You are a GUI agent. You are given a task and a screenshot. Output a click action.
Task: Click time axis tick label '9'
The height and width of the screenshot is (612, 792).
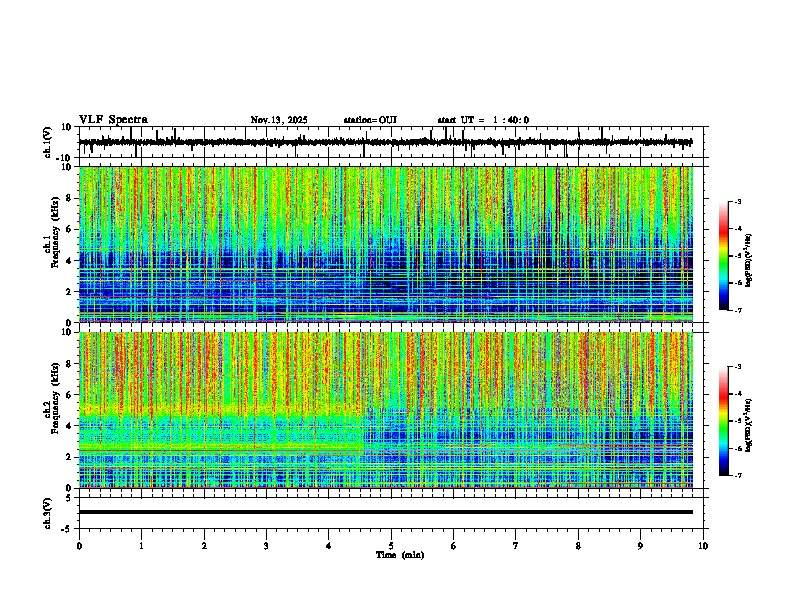pos(640,546)
